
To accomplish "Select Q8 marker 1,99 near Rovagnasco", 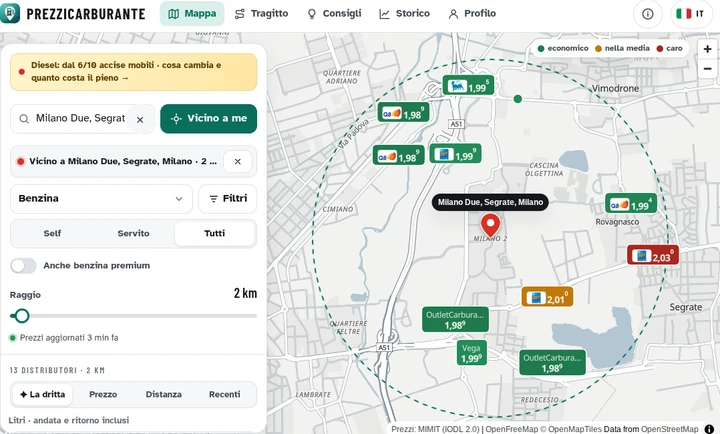I will click(x=631, y=203).
